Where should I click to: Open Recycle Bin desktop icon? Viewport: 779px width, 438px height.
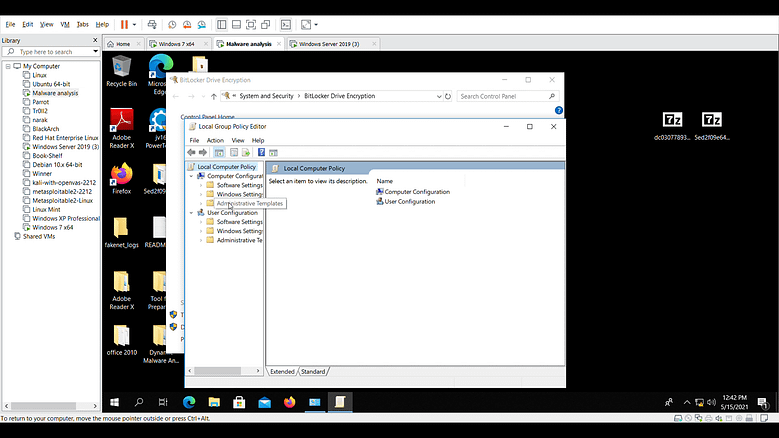pyautogui.click(x=121, y=71)
